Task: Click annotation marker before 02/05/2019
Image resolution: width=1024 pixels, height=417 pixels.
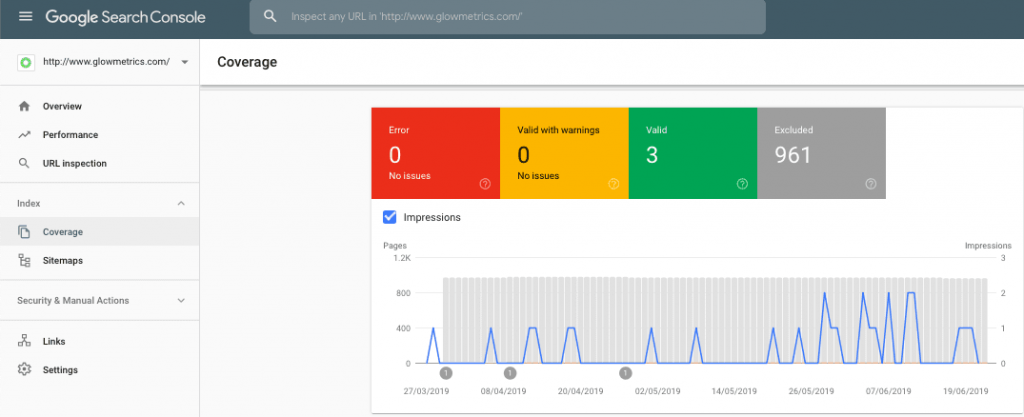Action: 626,373
